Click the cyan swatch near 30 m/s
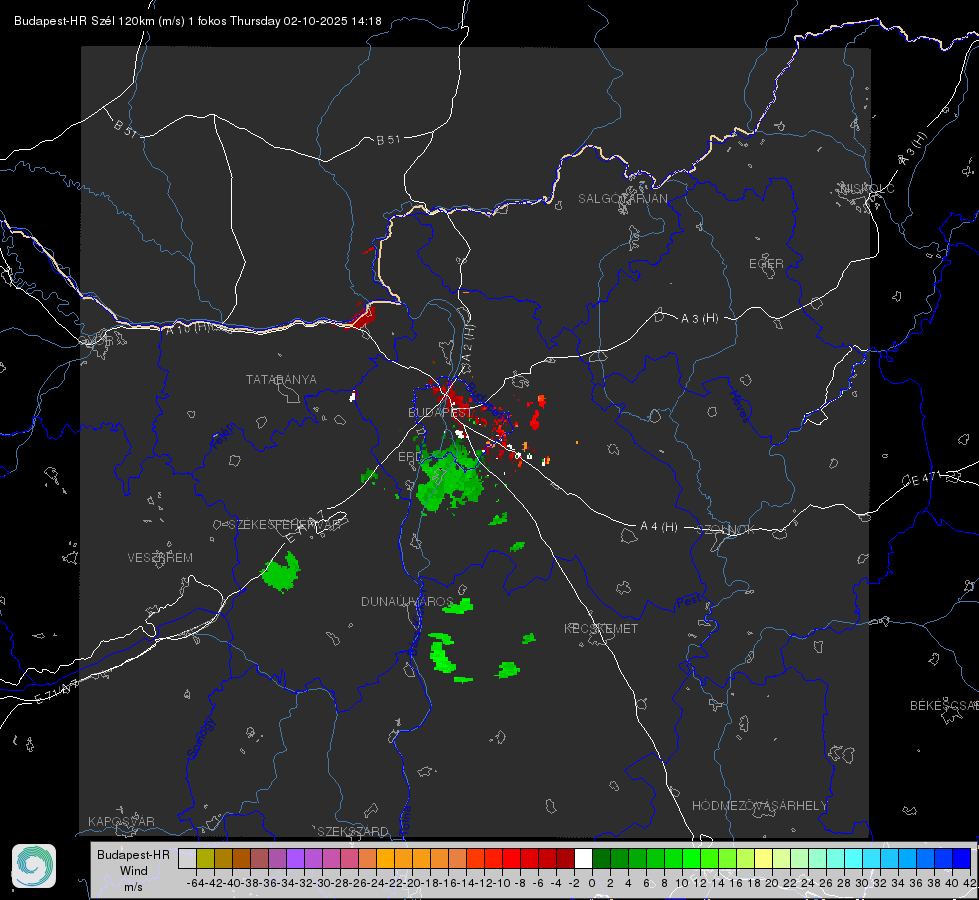The height and width of the screenshot is (900, 979). pyautogui.click(x=854, y=858)
